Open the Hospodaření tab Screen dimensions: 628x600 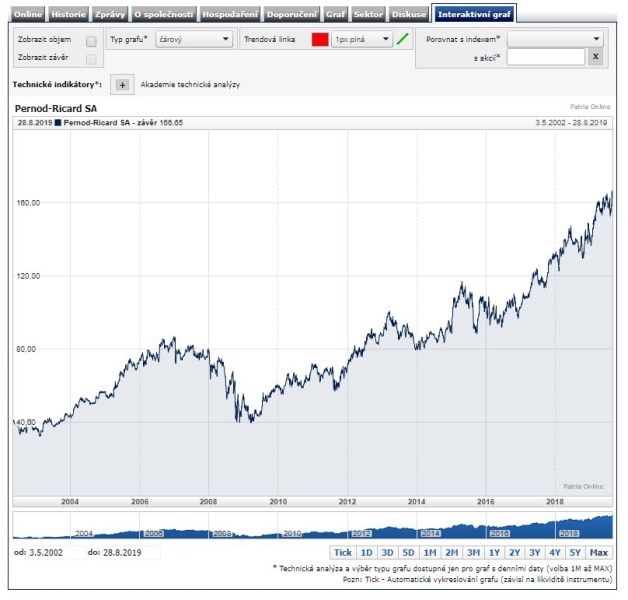tap(230, 15)
